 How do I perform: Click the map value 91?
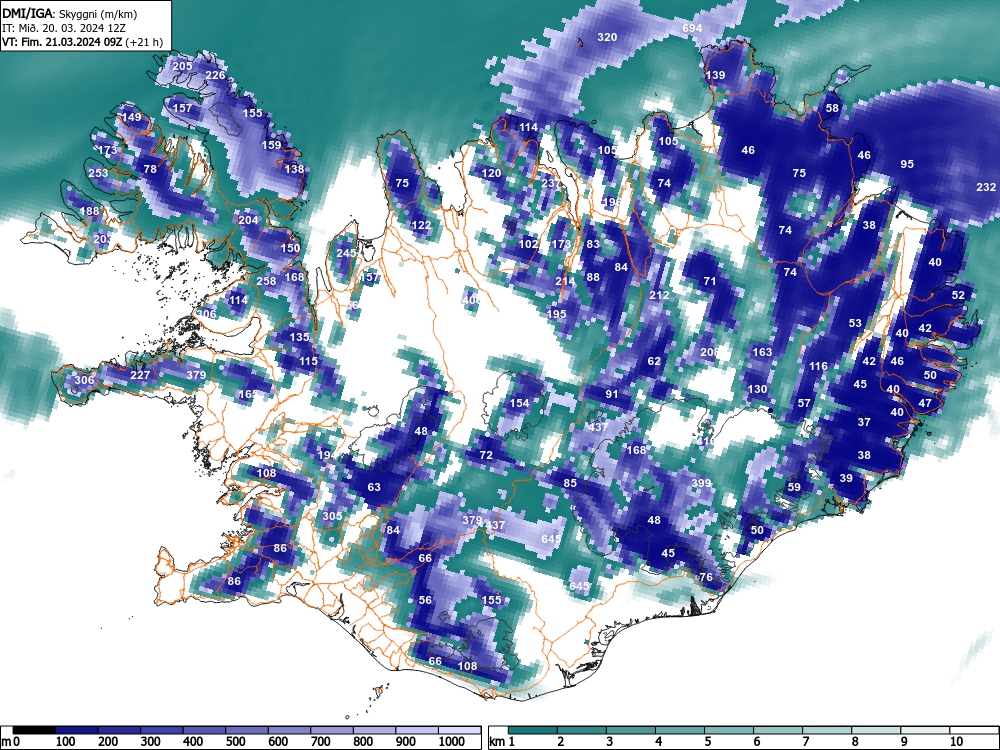tap(612, 393)
